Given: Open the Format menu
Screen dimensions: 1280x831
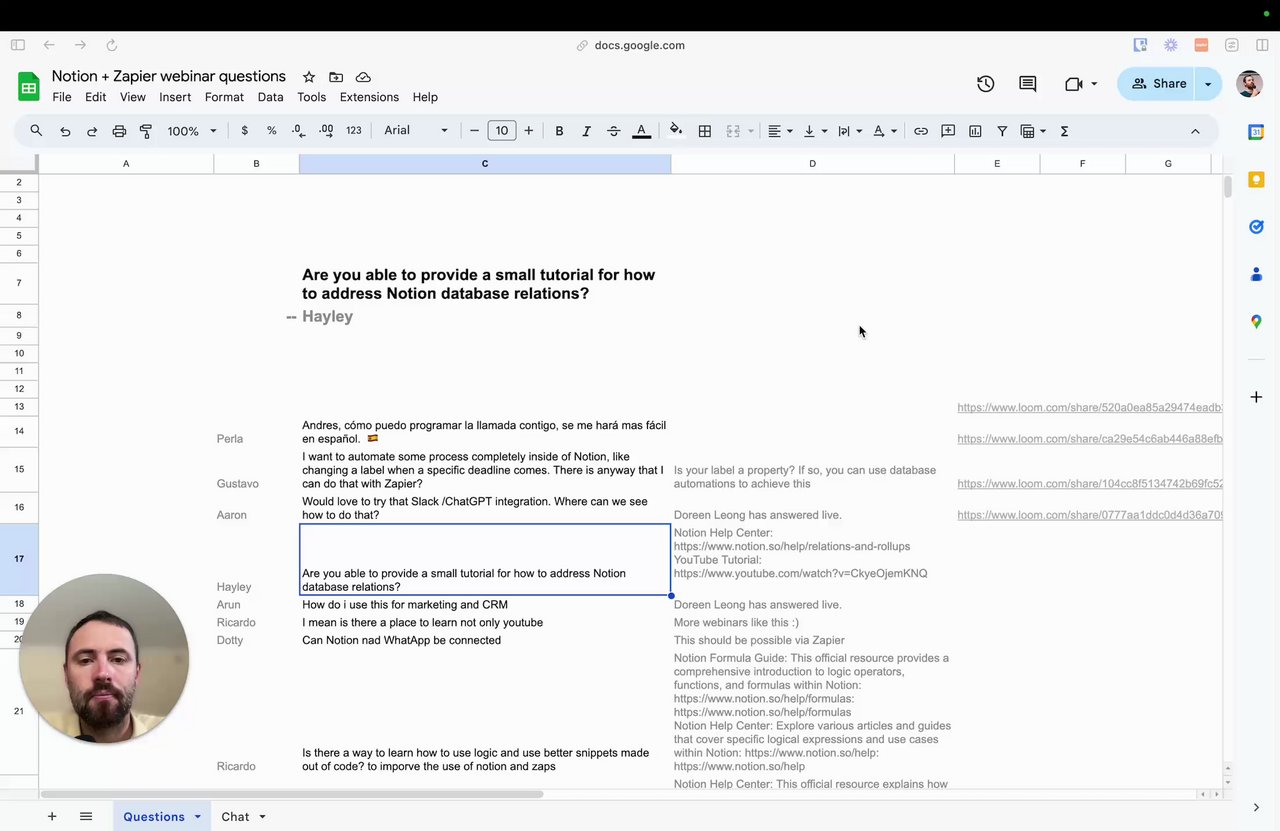Looking at the screenshot, I should tap(224, 97).
